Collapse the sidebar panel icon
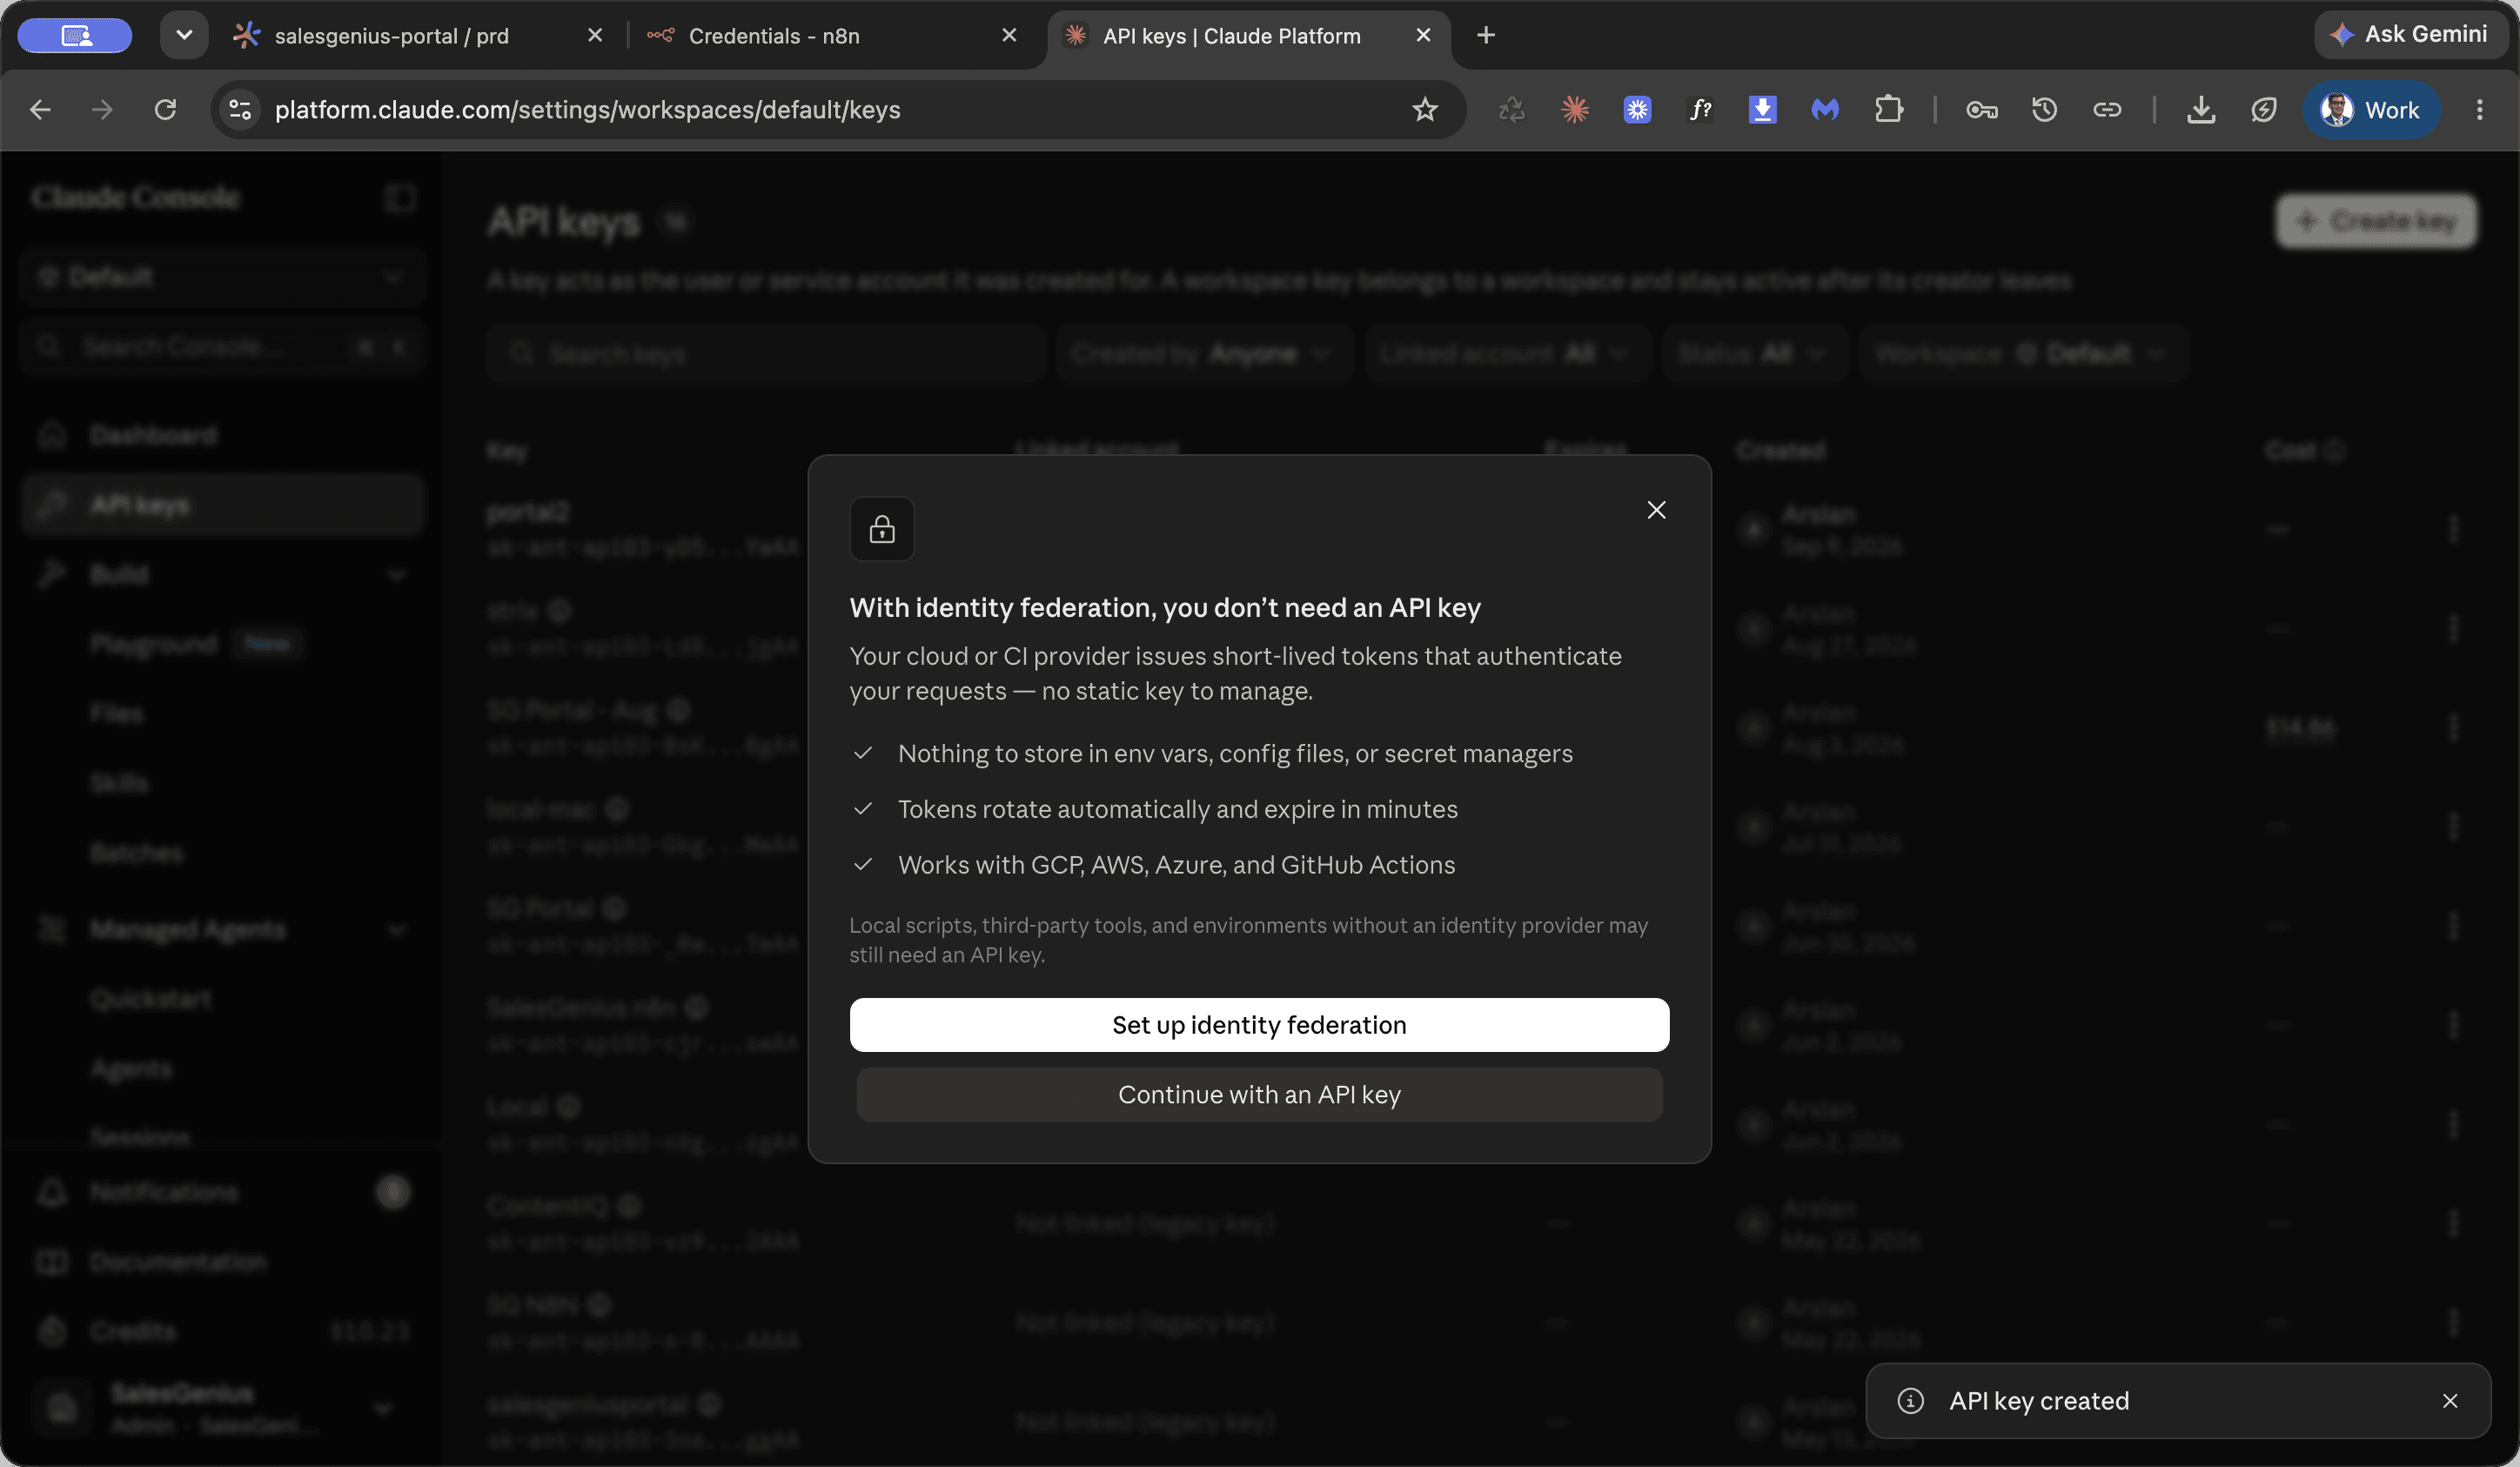The width and height of the screenshot is (2520, 1467). (400, 198)
